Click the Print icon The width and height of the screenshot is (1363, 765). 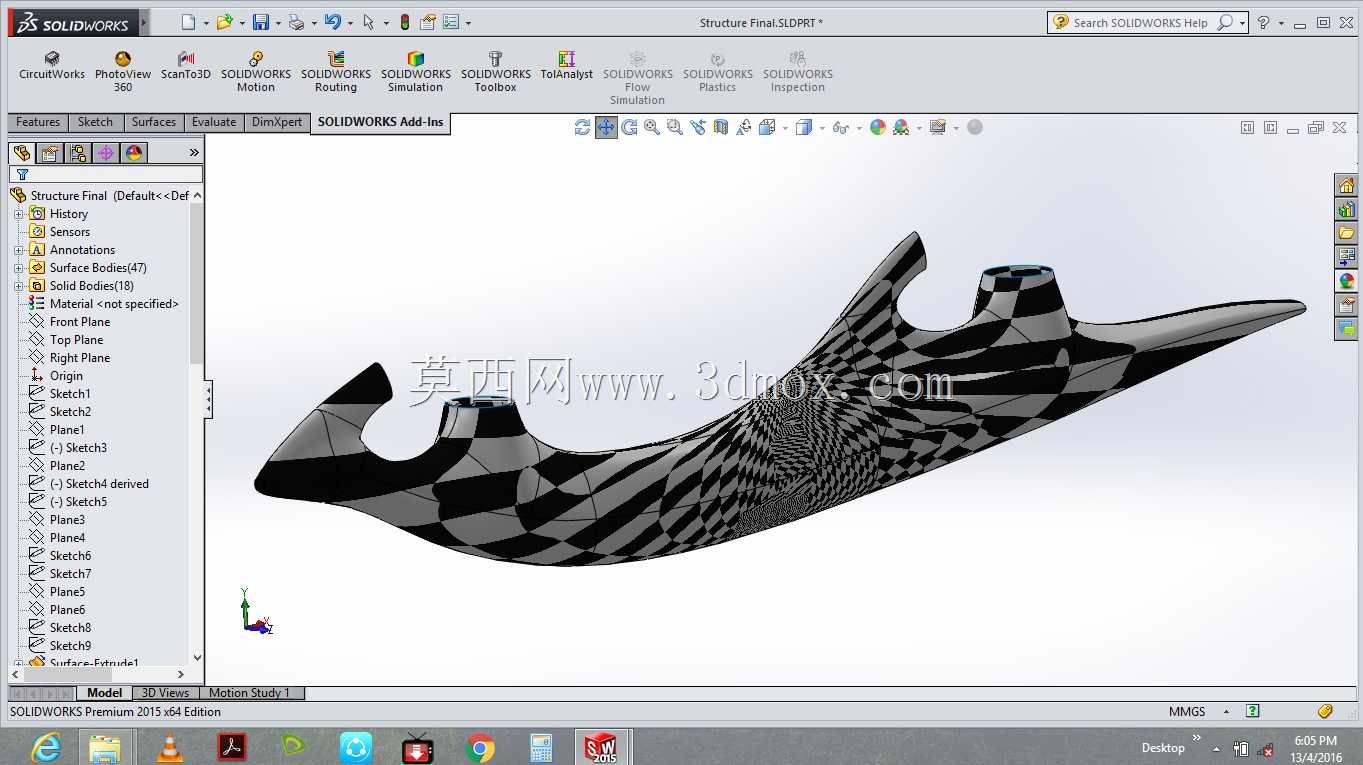click(296, 22)
